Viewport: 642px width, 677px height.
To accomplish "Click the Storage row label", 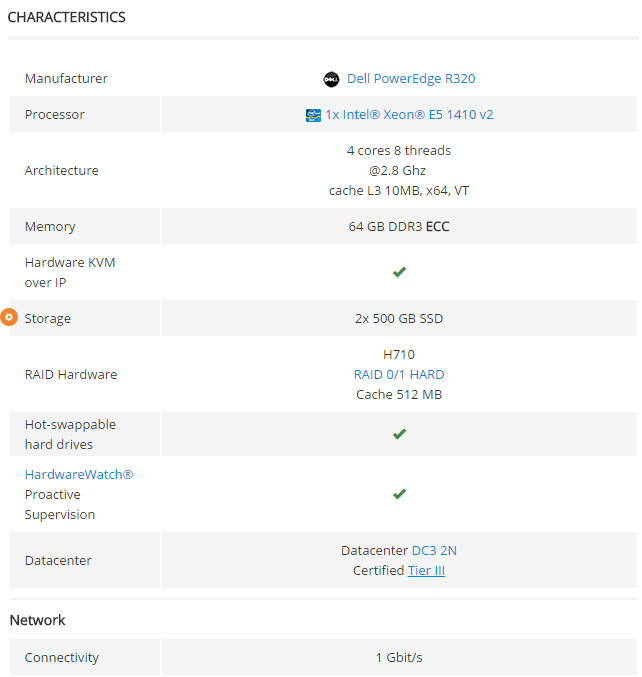I will [48, 319].
